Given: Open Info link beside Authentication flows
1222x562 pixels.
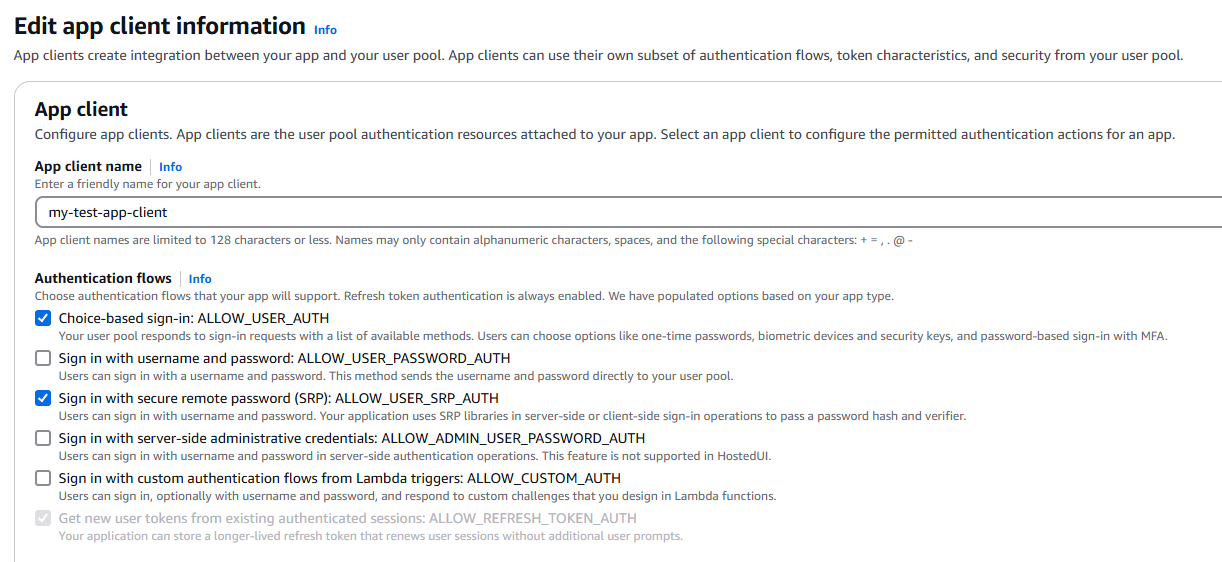Looking at the screenshot, I should coord(200,279).
